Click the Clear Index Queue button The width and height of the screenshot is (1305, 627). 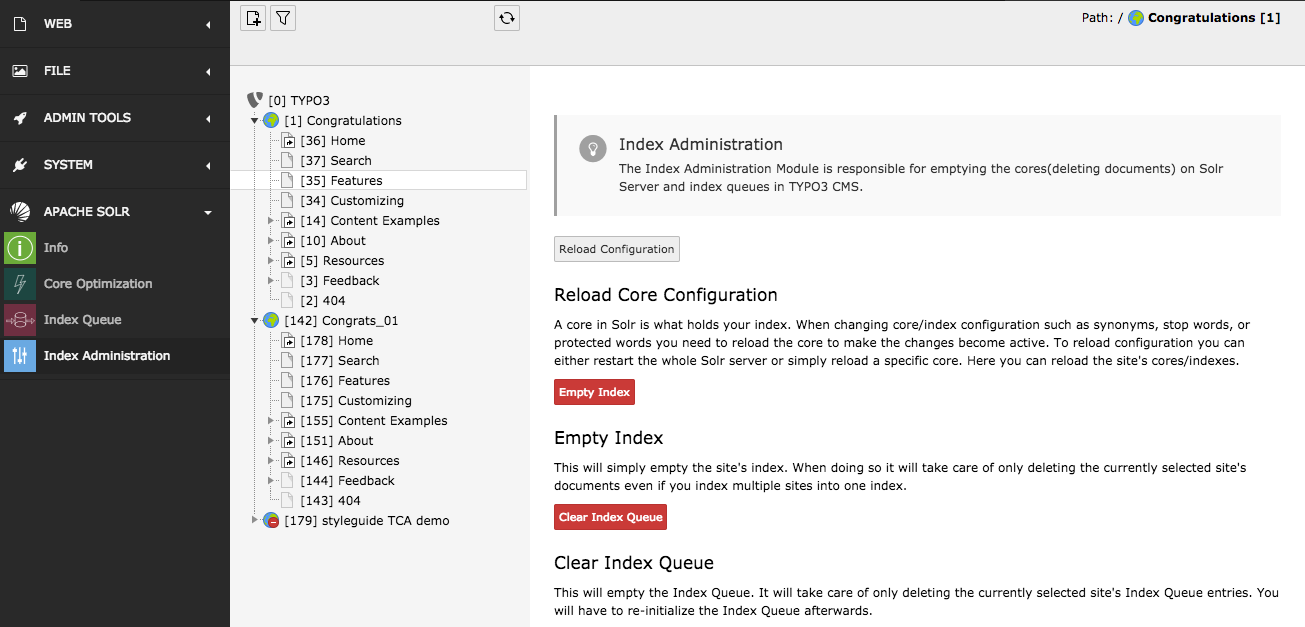[610, 517]
